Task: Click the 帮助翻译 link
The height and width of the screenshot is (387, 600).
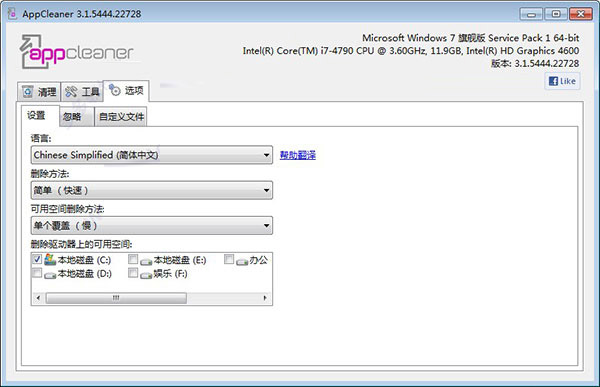Action: [x=298, y=155]
